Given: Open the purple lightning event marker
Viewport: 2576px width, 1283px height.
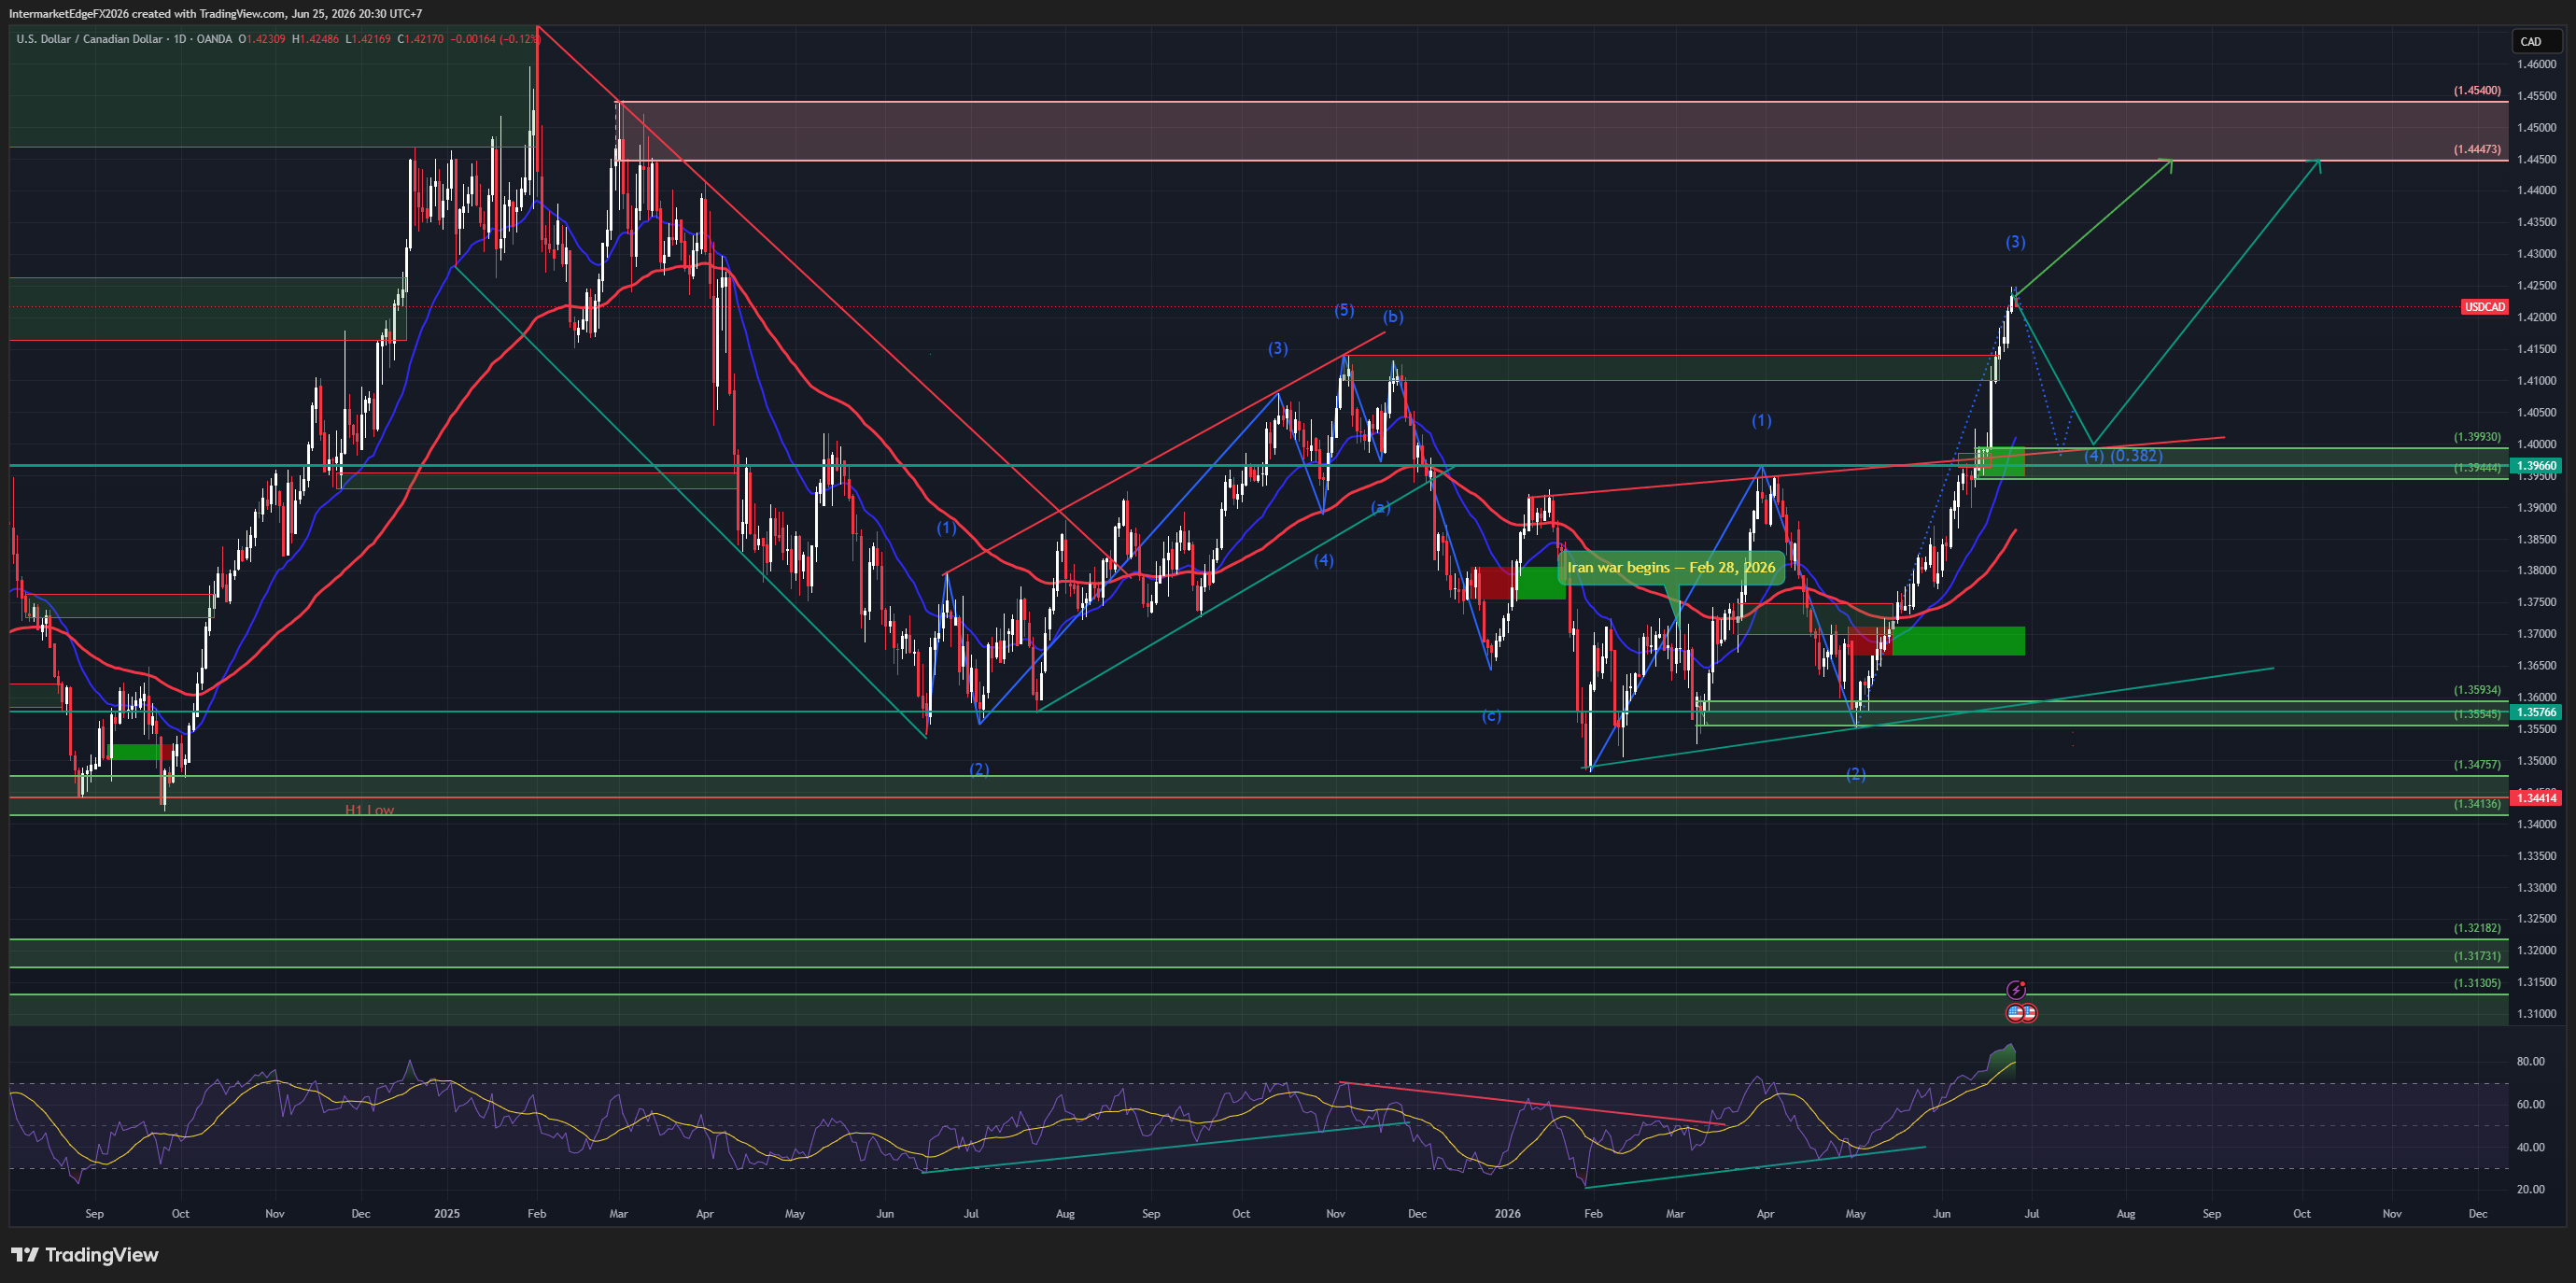Looking at the screenshot, I should (2016, 990).
